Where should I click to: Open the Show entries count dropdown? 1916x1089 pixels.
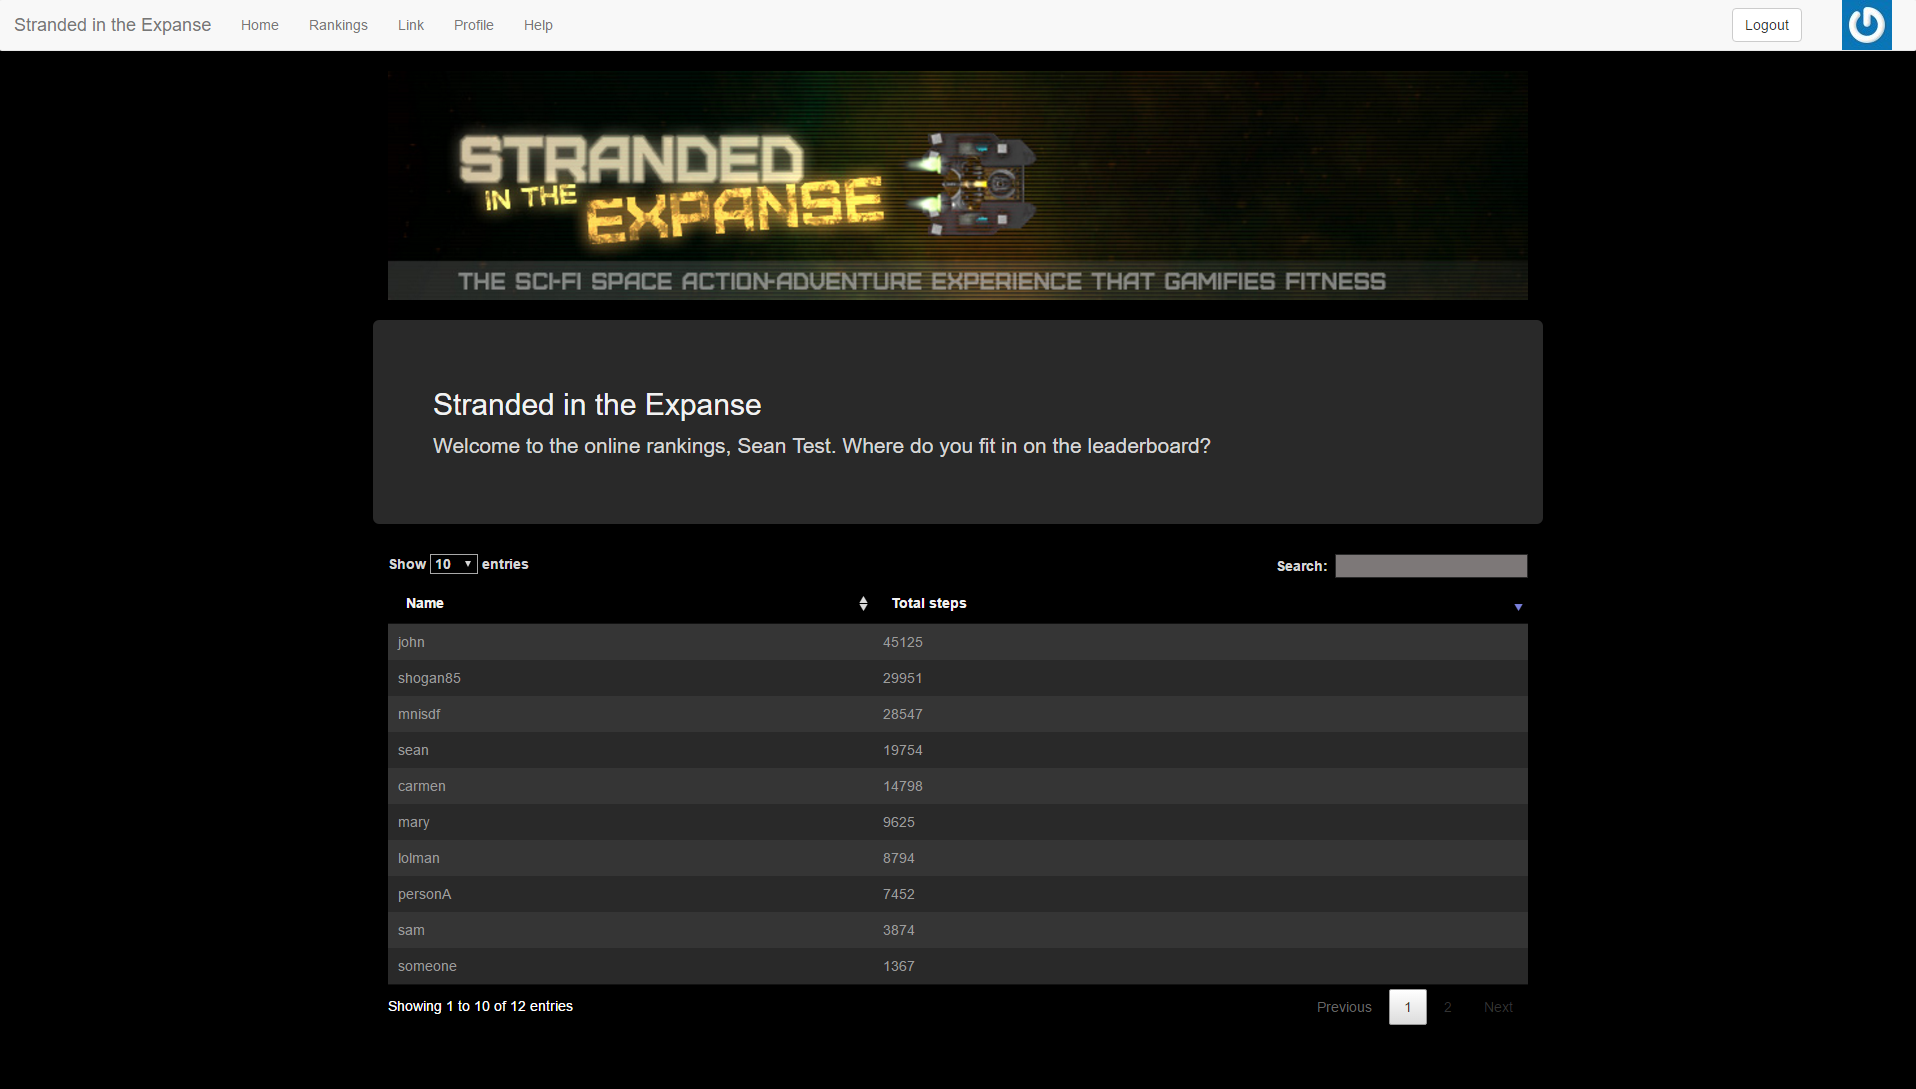(454, 564)
